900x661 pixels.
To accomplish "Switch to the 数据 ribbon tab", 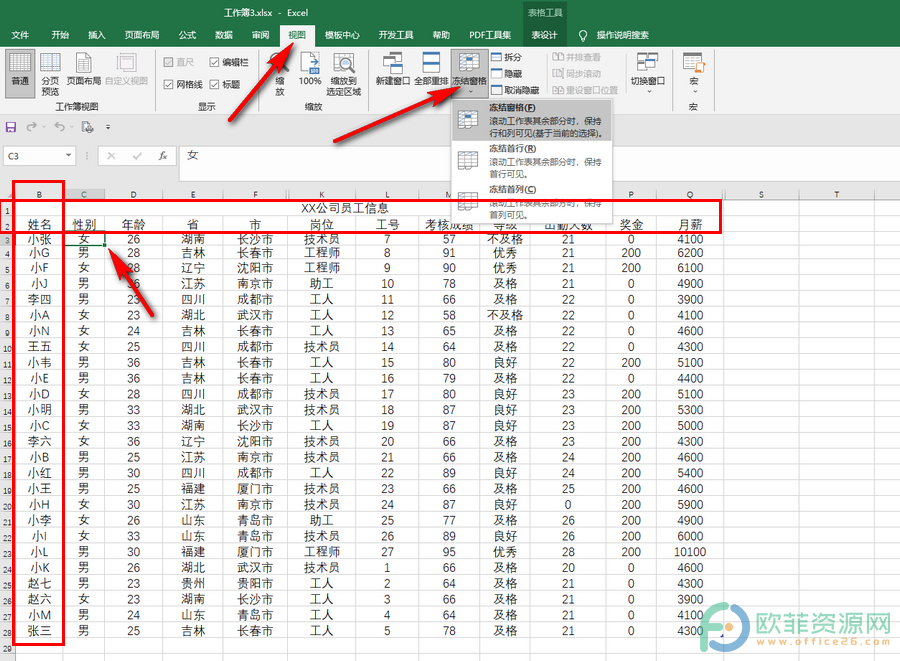I will pos(224,35).
